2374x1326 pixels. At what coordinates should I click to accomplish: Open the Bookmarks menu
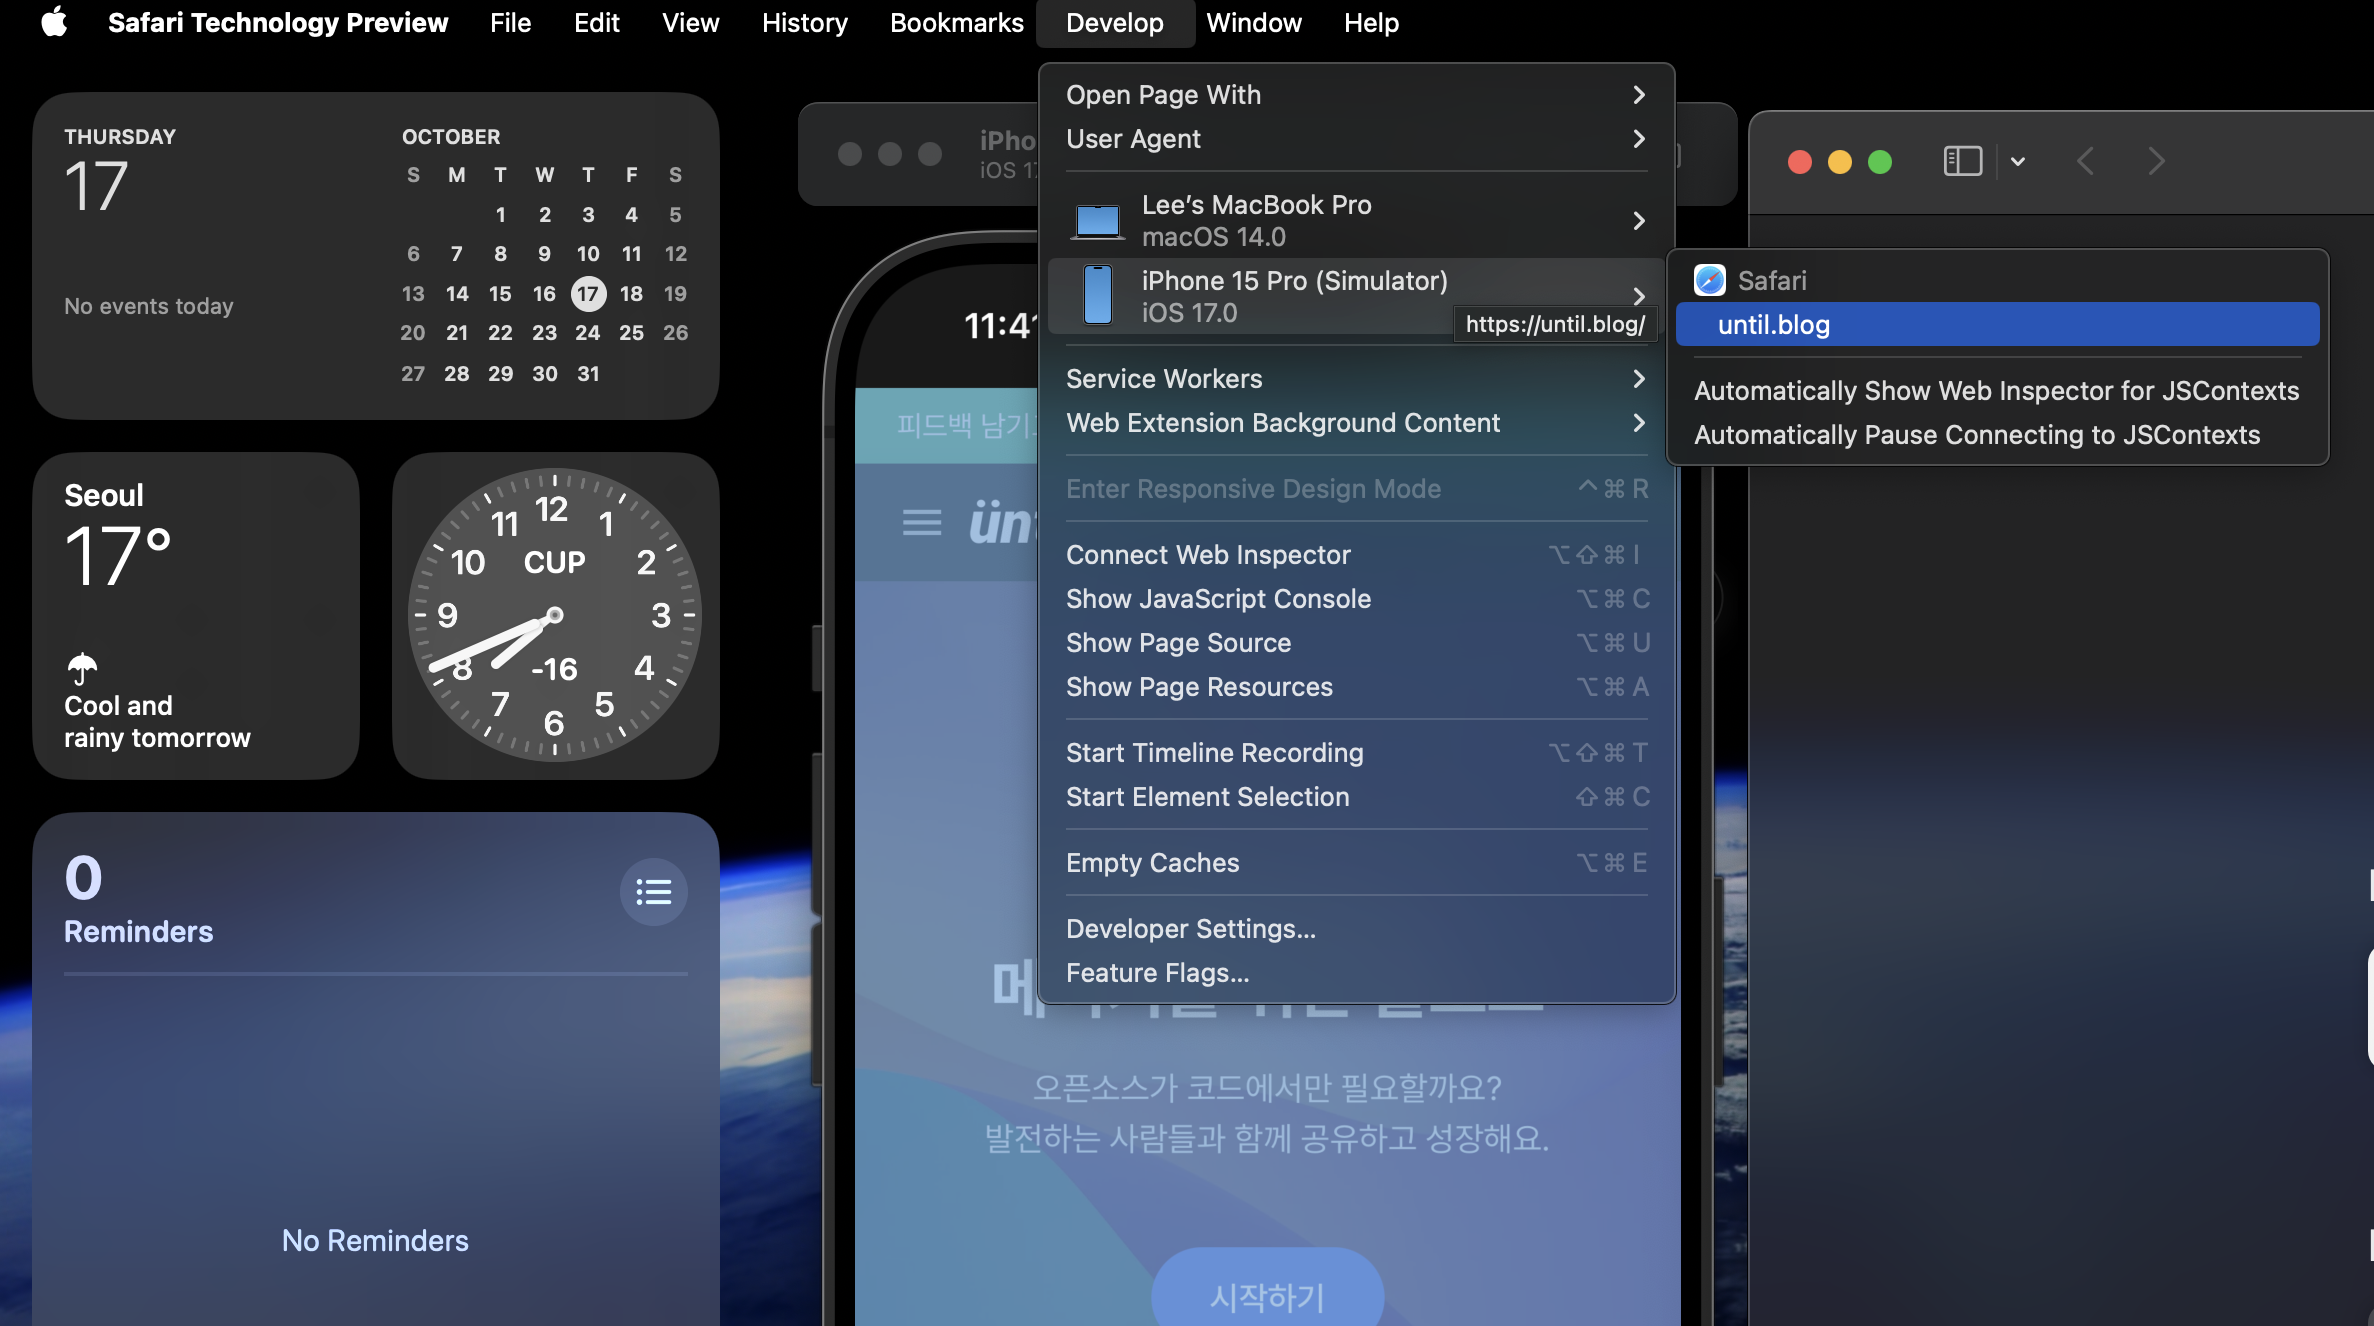pos(956,22)
